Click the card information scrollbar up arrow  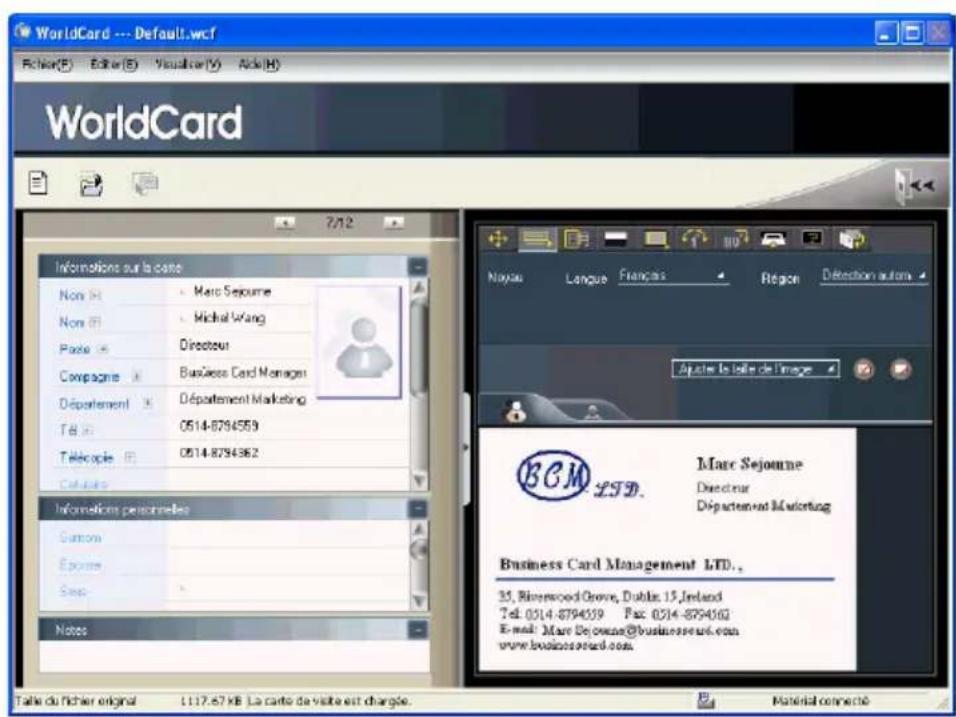pos(418,289)
